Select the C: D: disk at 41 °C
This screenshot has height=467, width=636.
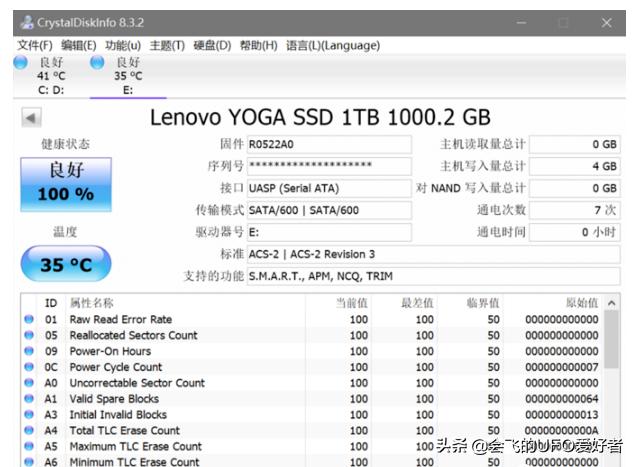tap(51, 76)
